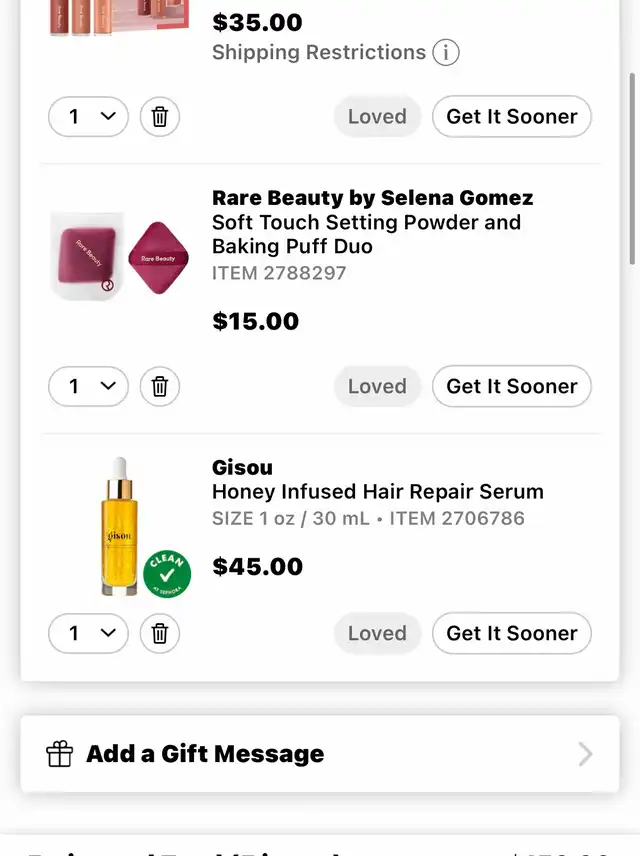Open Honey Infused Hair Repair Serum link

[x=377, y=491]
